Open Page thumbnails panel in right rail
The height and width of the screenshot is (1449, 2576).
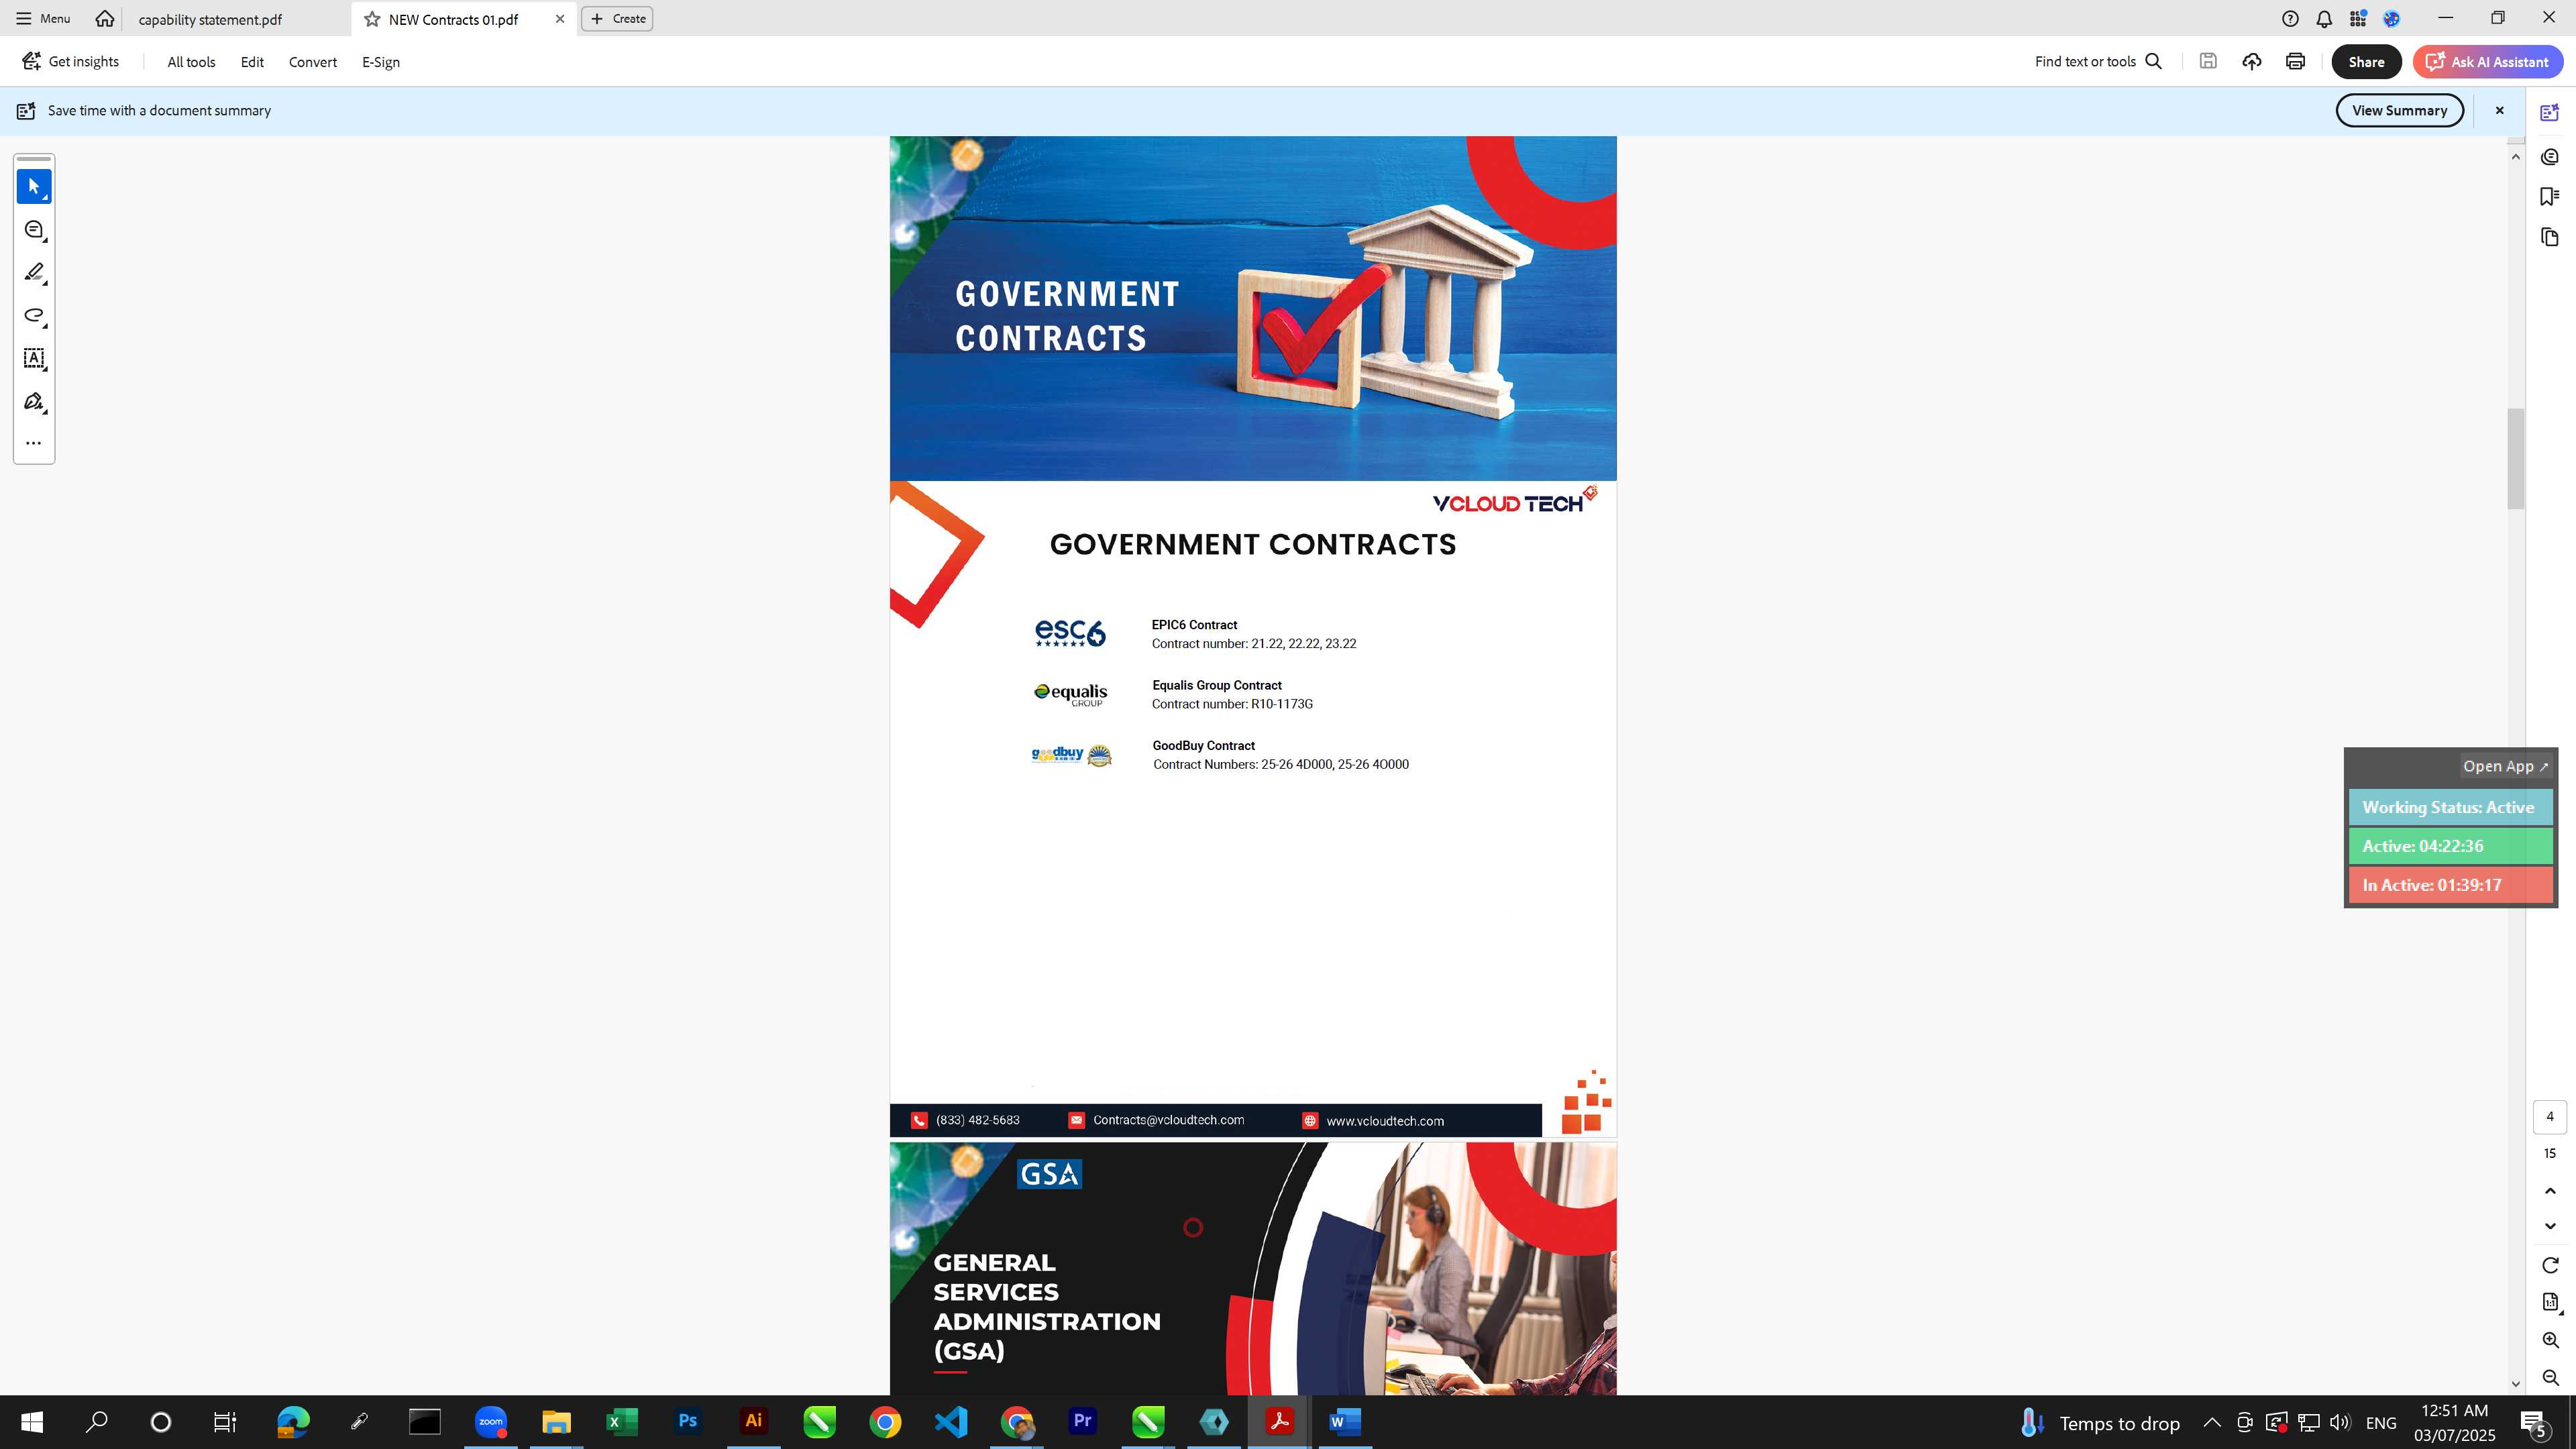click(2550, 237)
